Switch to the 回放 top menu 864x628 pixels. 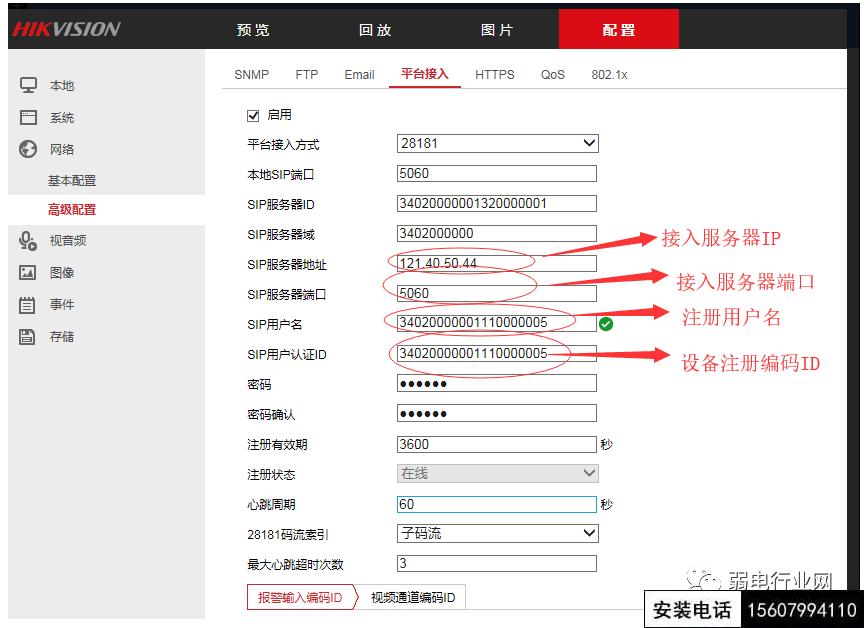(x=375, y=30)
